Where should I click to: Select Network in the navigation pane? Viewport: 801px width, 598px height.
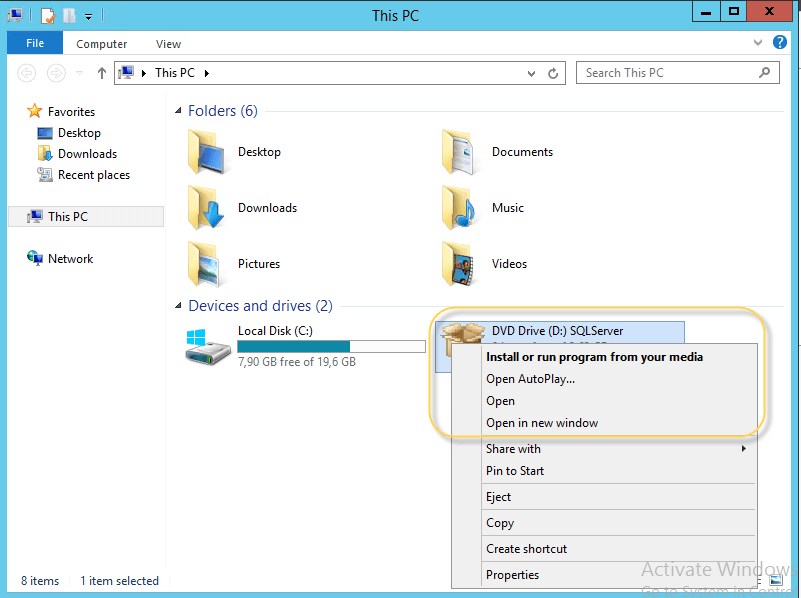pyautogui.click(x=70, y=259)
